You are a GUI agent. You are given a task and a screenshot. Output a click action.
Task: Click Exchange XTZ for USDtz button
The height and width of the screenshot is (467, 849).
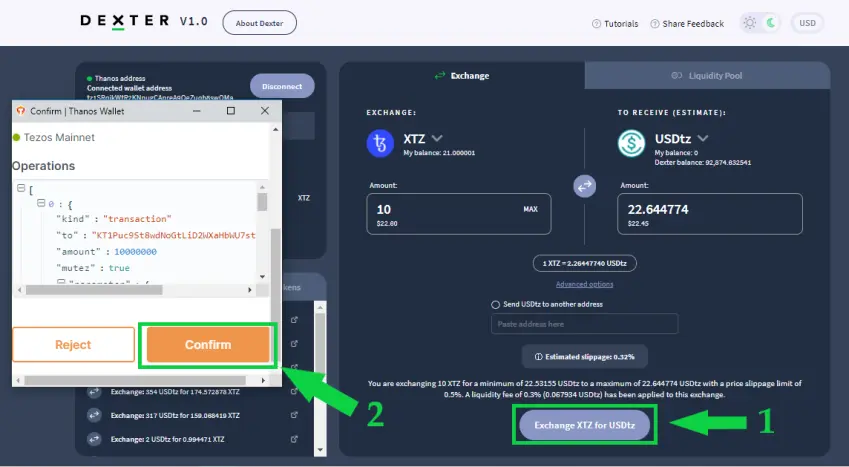point(584,425)
